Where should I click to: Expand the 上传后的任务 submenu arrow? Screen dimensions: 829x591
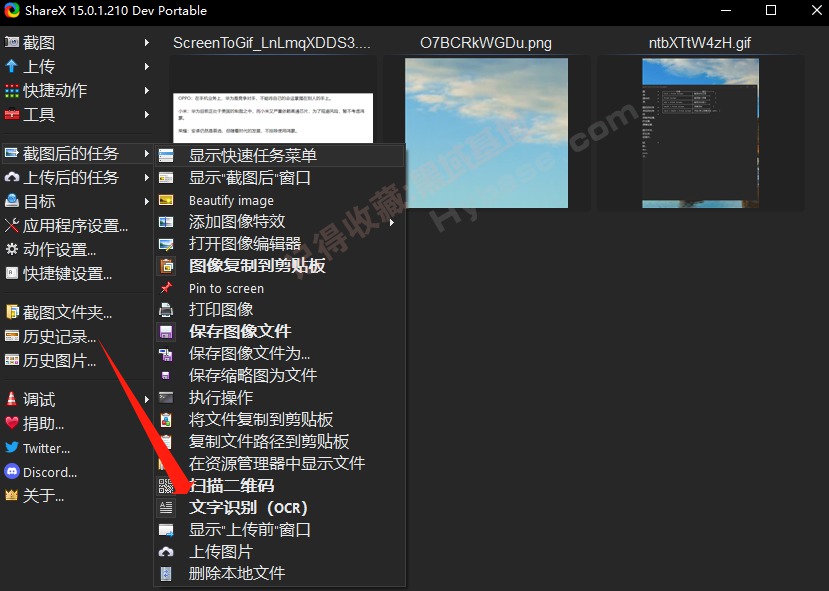pos(146,178)
